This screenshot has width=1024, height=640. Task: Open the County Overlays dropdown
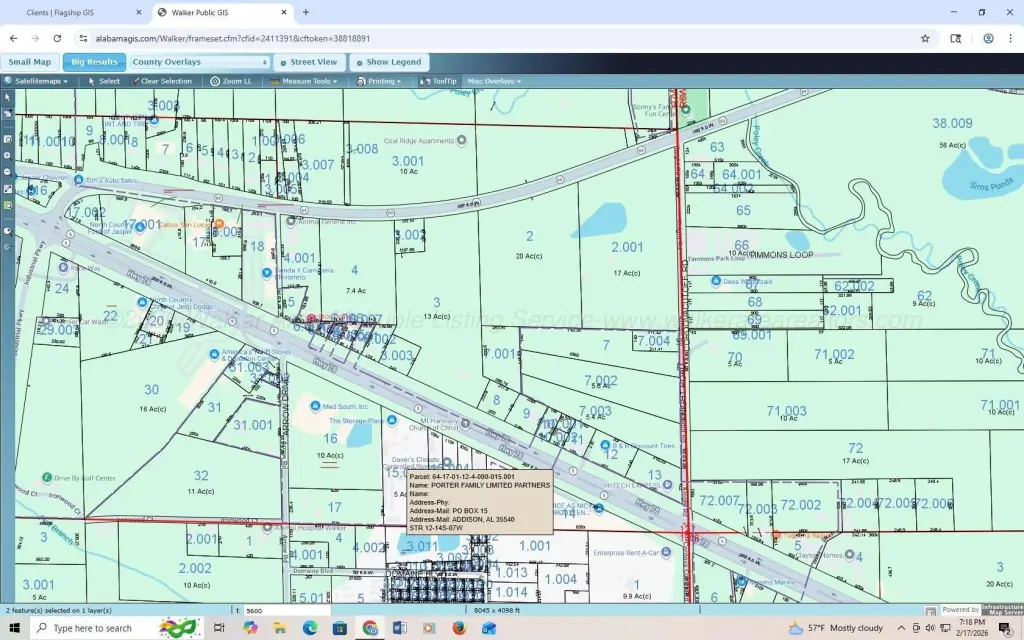click(200, 62)
